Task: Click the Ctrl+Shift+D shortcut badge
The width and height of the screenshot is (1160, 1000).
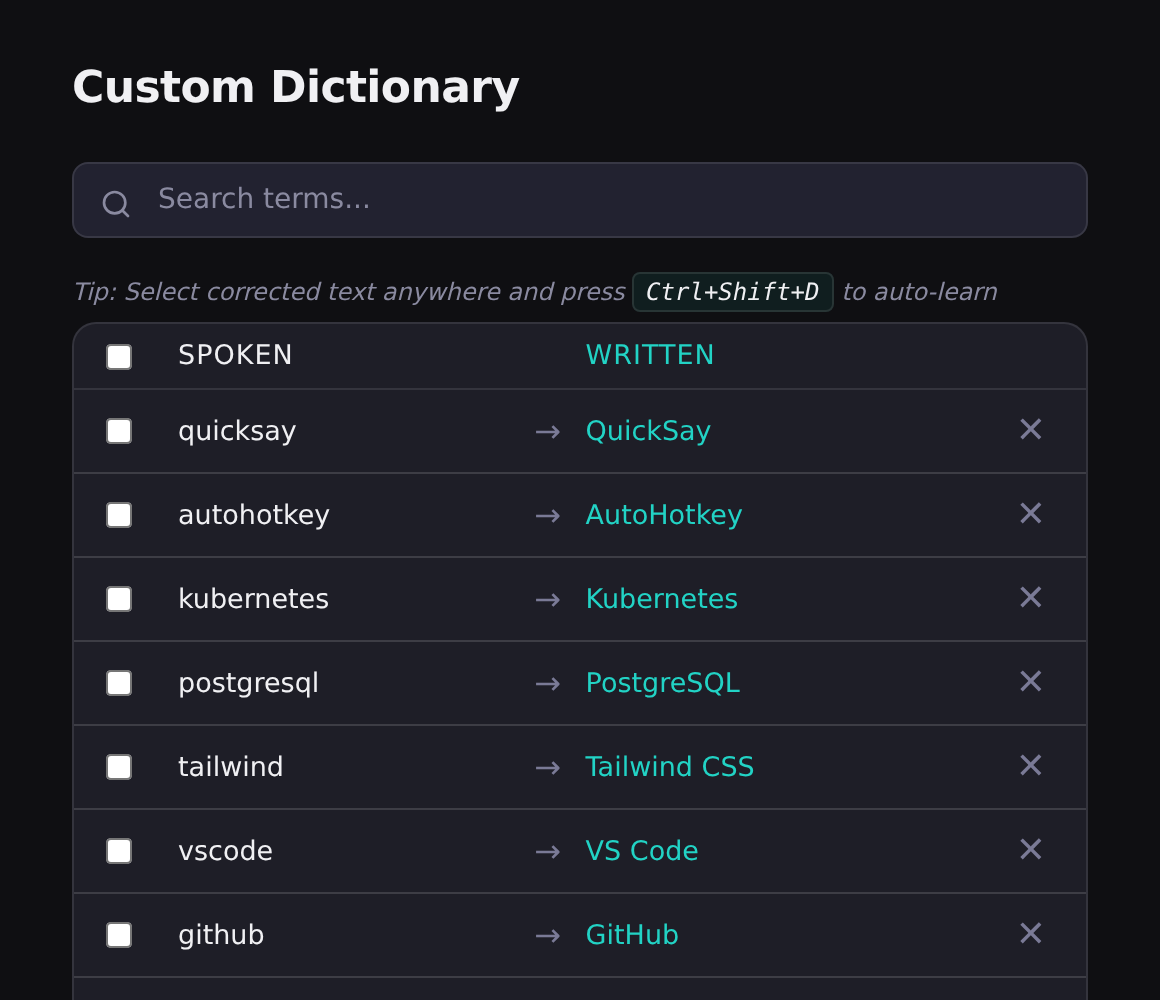Action: click(733, 291)
